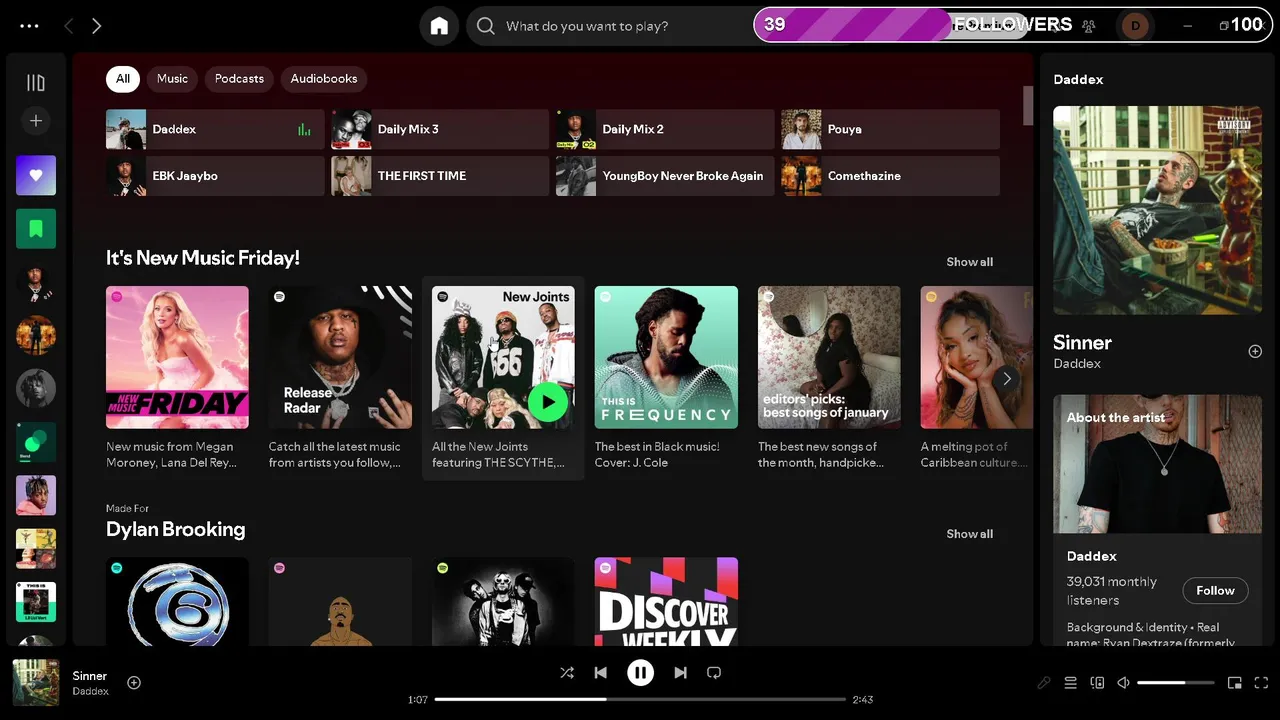The image size is (1280, 720).
Task: Follow Daddex artist button
Action: (1215, 591)
